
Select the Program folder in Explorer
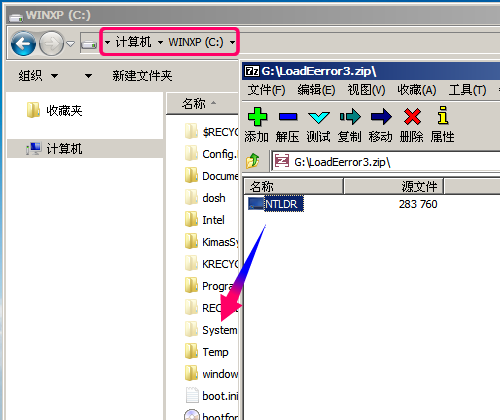tap(210, 286)
